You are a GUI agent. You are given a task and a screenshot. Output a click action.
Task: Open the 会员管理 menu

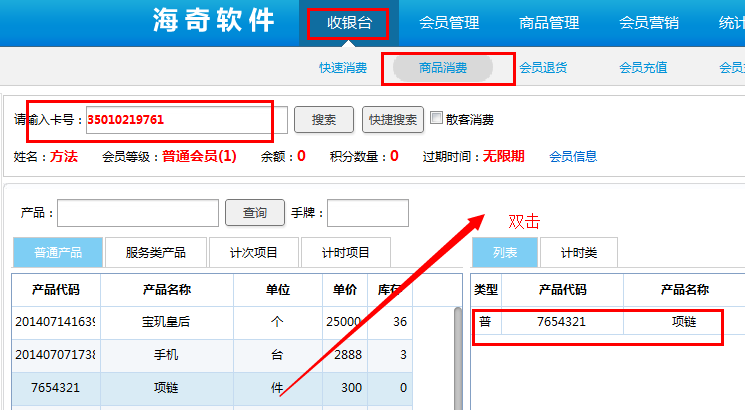(x=449, y=22)
